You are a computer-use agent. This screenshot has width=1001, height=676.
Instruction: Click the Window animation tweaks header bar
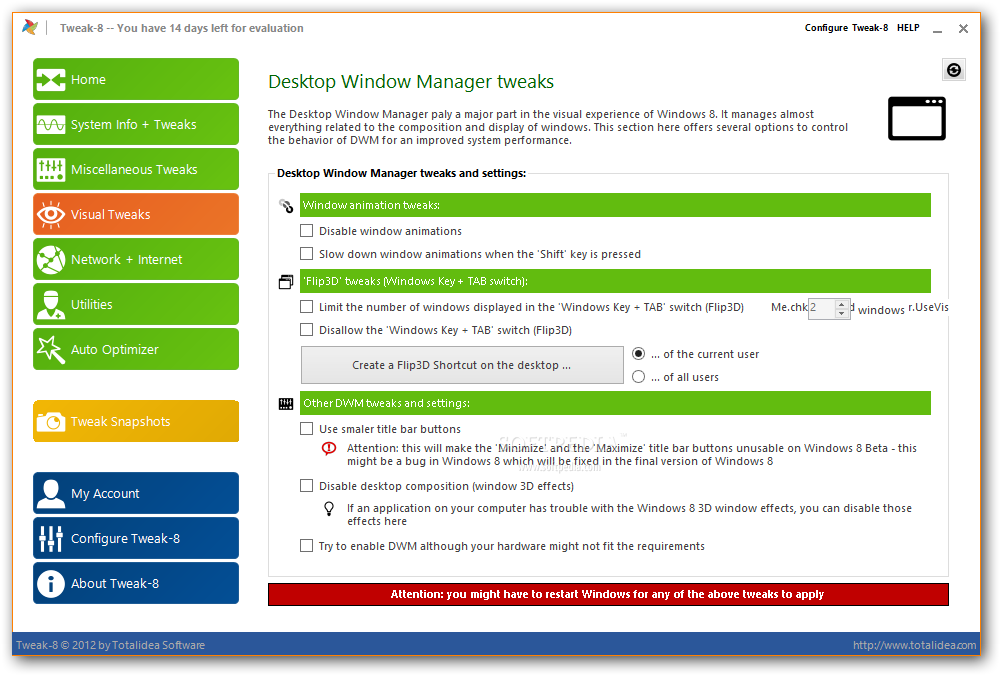(x=615, y=205)
